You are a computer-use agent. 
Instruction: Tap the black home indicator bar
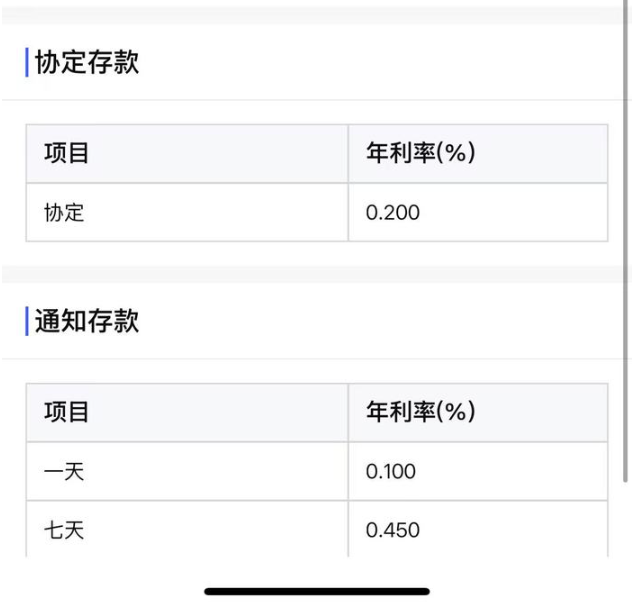click(x=317, y=592)
